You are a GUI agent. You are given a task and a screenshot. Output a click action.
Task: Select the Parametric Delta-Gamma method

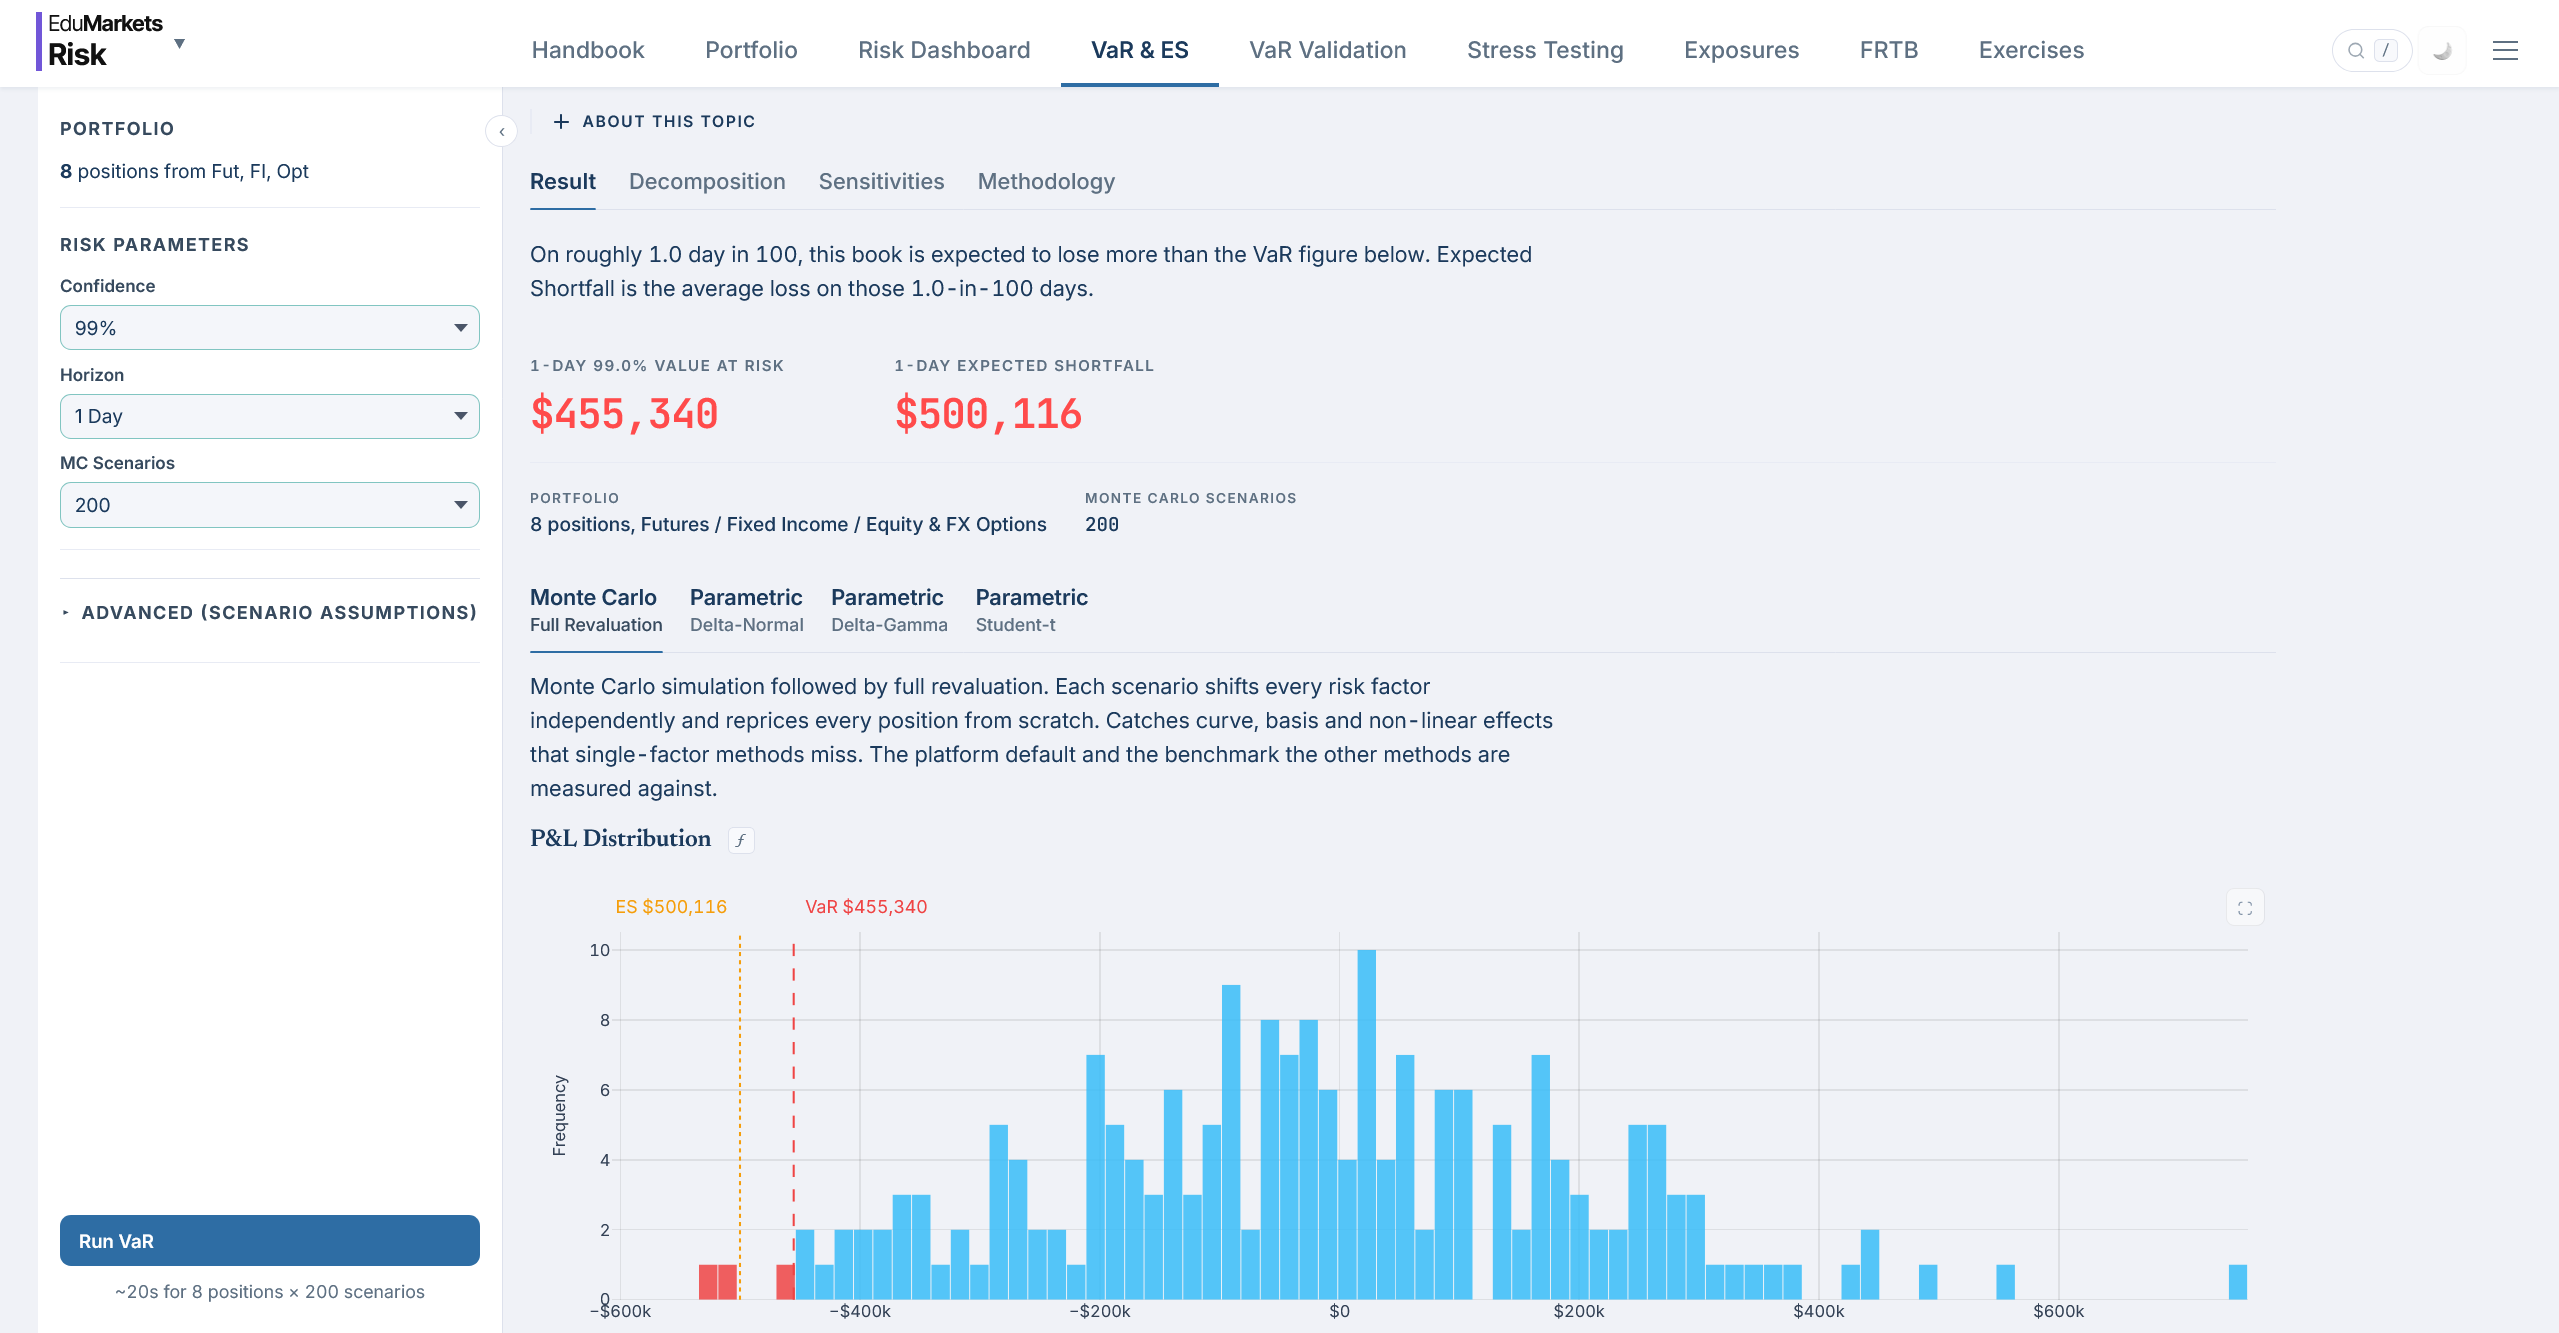coord(889,610)
